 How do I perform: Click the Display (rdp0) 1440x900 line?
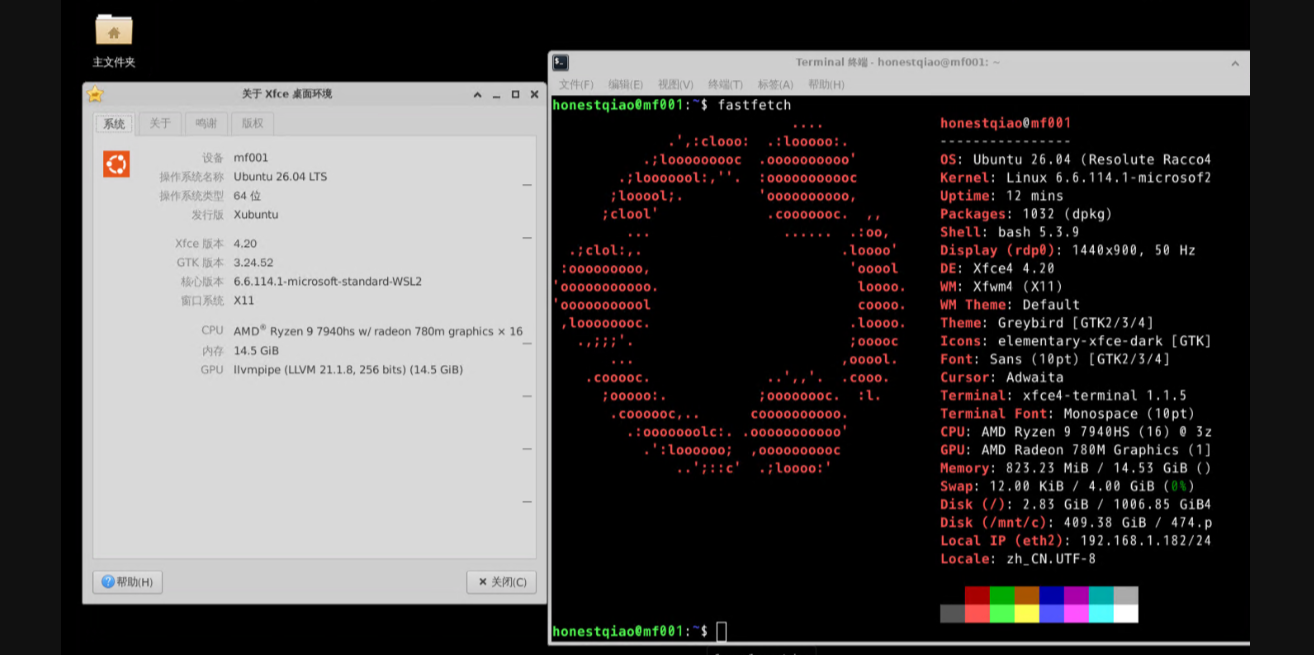pyautogui.click(x=1068, y=250)
